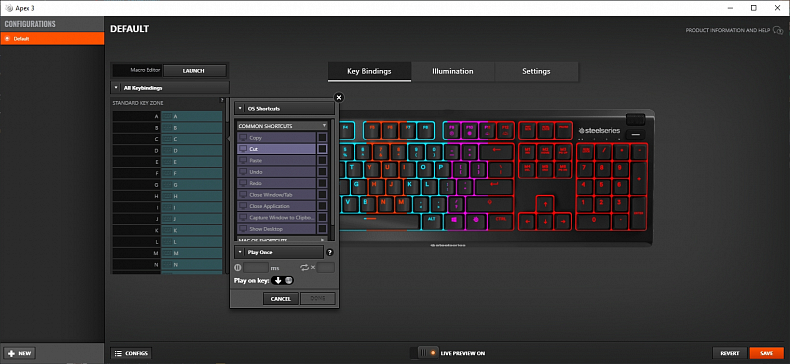Screen dimensions: 790x364
Task: Open product information and help icon
Action: [778, 30]
